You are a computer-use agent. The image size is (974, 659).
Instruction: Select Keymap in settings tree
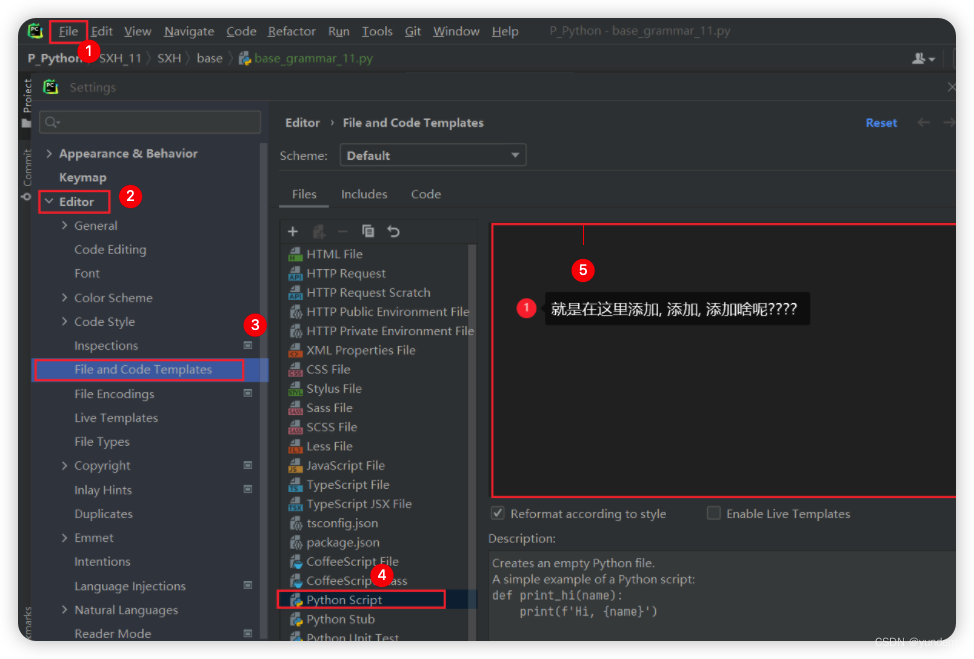click(83, 178)
